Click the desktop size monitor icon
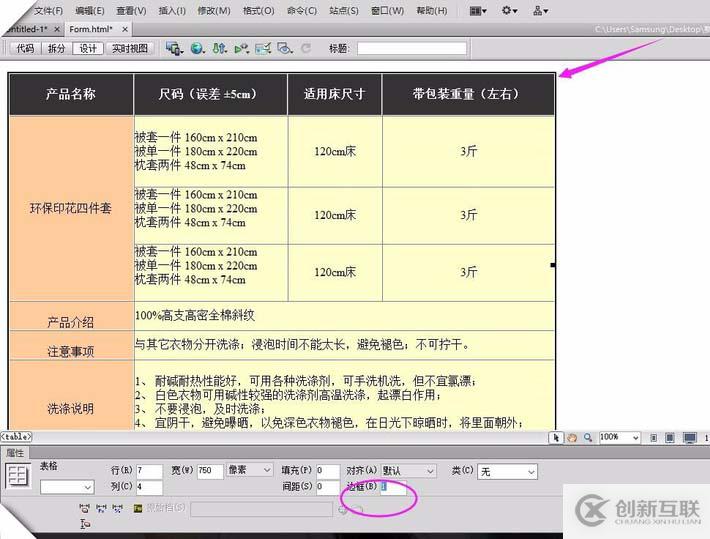This screenshot has width=710, height=539. 690,438
